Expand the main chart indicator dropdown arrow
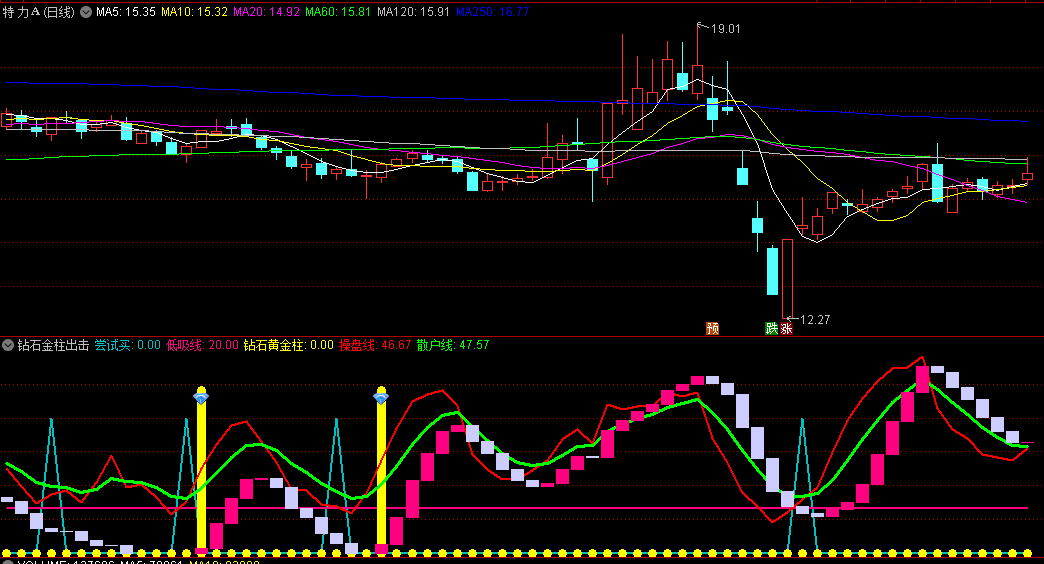The image size is (1044, 564). click(x=86, y=12)
